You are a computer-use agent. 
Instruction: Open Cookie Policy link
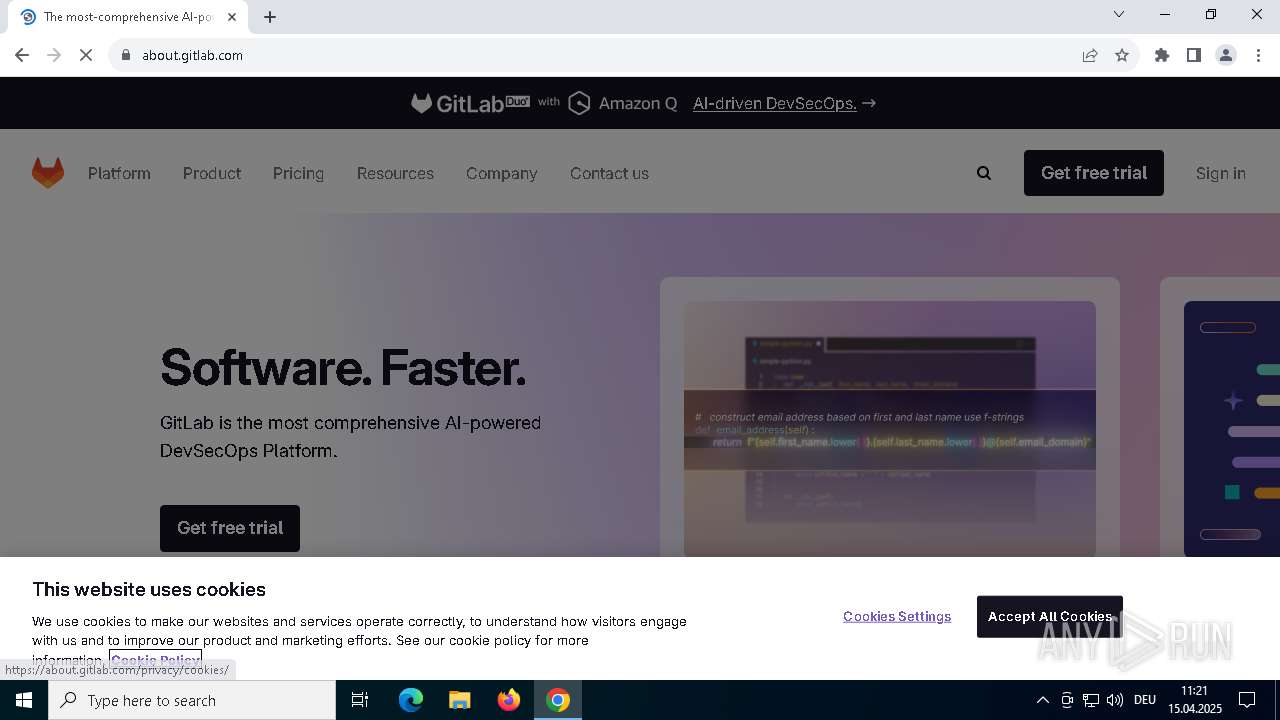(155, 660)
